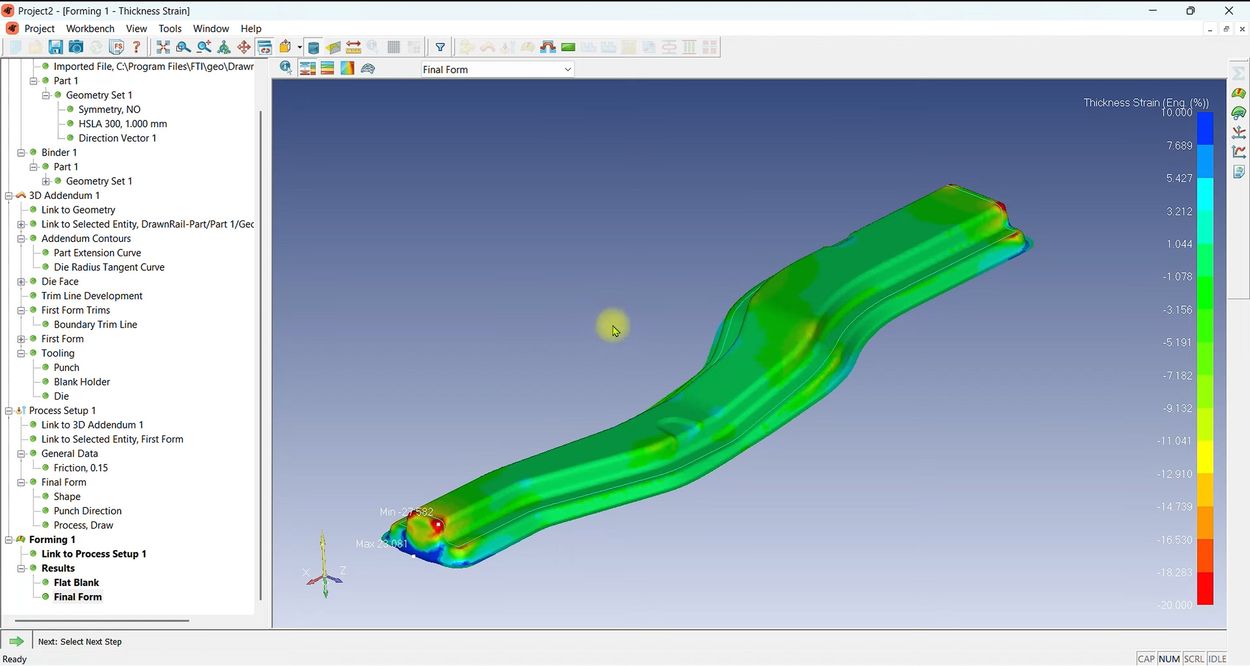The height and width of the screenshot is (666, 1250).
Task: Click the rainbow contour display icon
Action: coord(347,69)
